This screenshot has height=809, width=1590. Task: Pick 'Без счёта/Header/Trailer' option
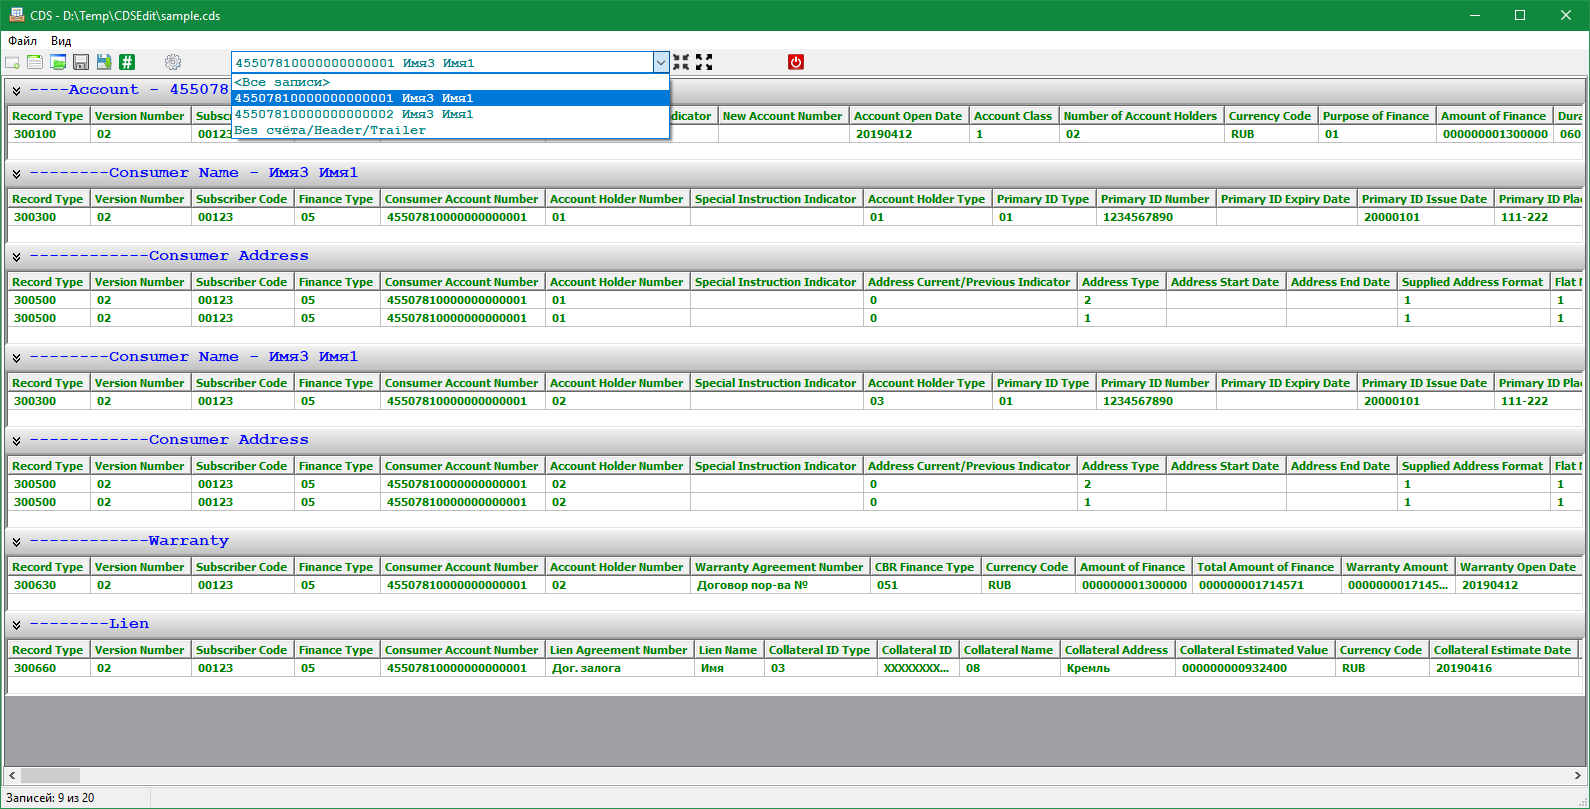[x=330, y=130]
